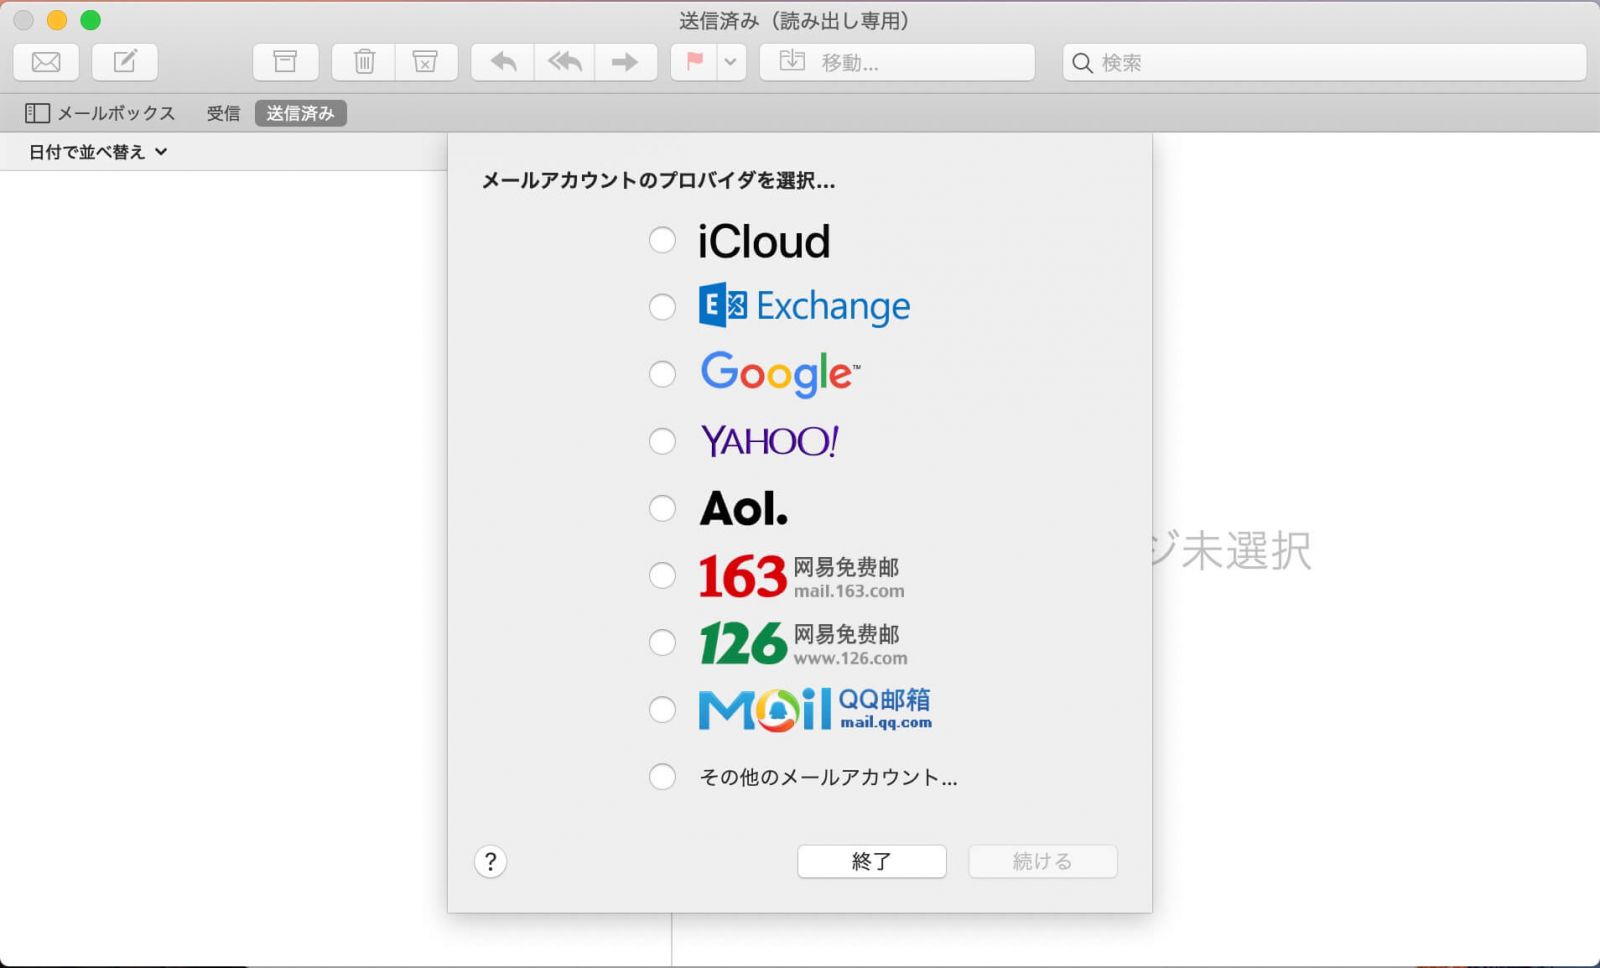Select Google as the mail provider
This screenshot has height=968, width=1600.
pyautogui.click(x=662, y=374)
